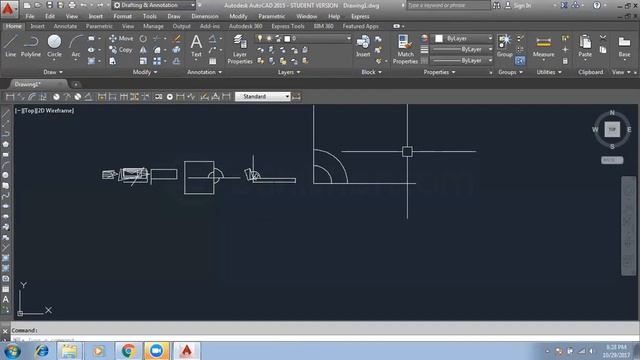Screen dimensions: 640x360
Task: Toggle layer on/off light bulb
Action: tap(260, 38)
